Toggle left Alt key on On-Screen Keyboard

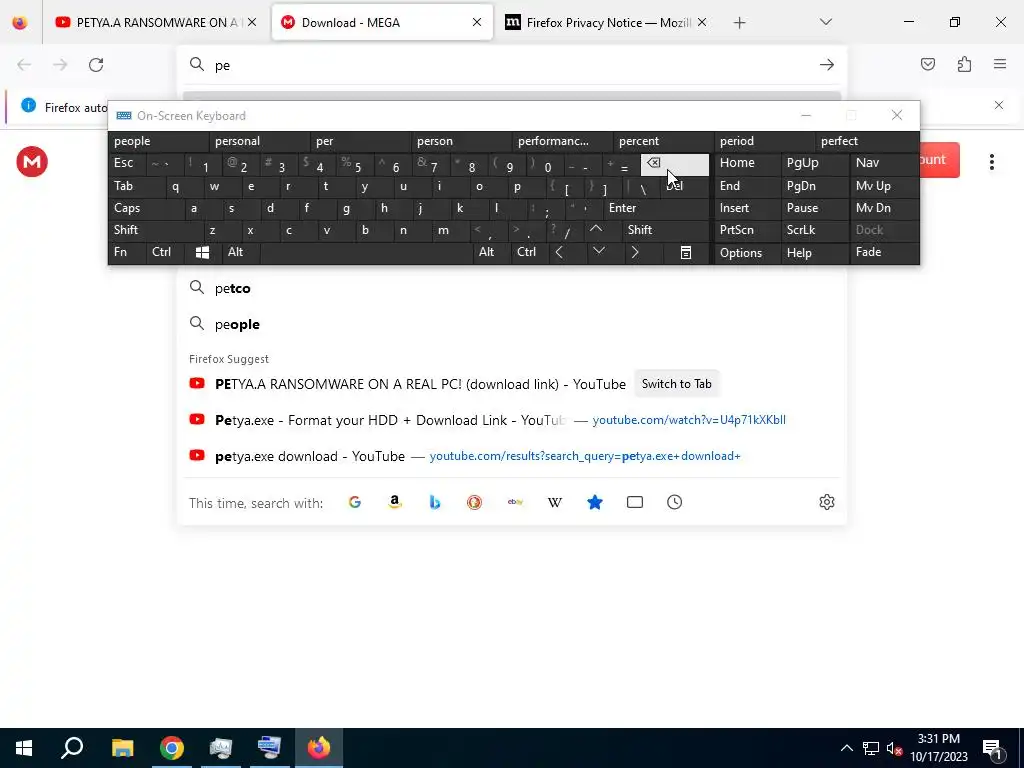[240, 253]
